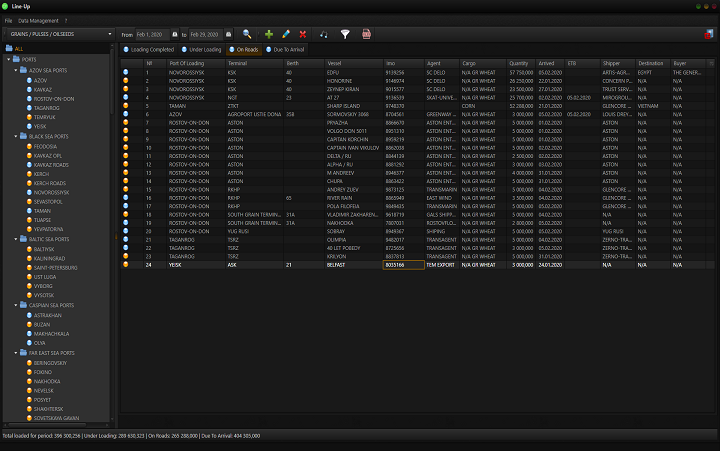The width and height of the screenshot is (720, 451).
Task: Click the AGROPORT USTIE DONA terminal cell
Action: click(255, 114)
